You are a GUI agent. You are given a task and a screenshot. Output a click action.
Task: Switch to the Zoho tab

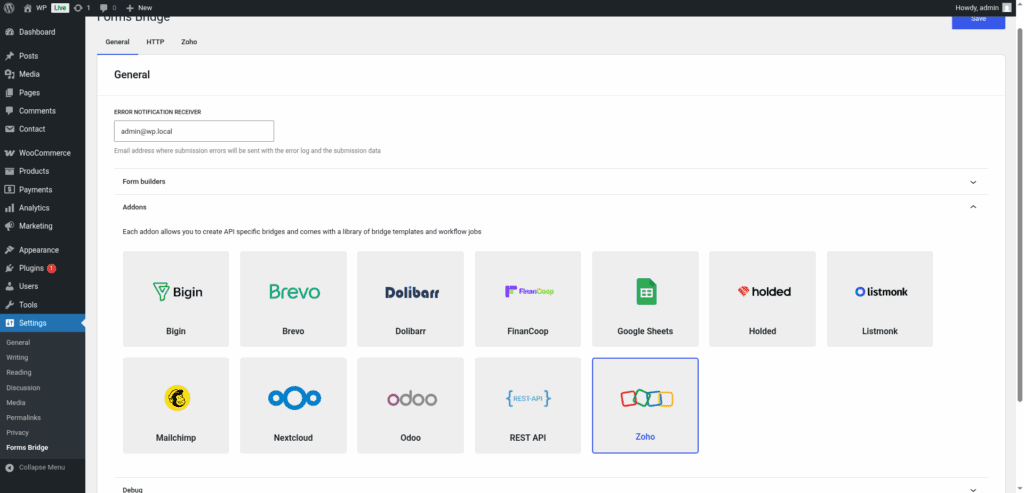coord(189,42)
